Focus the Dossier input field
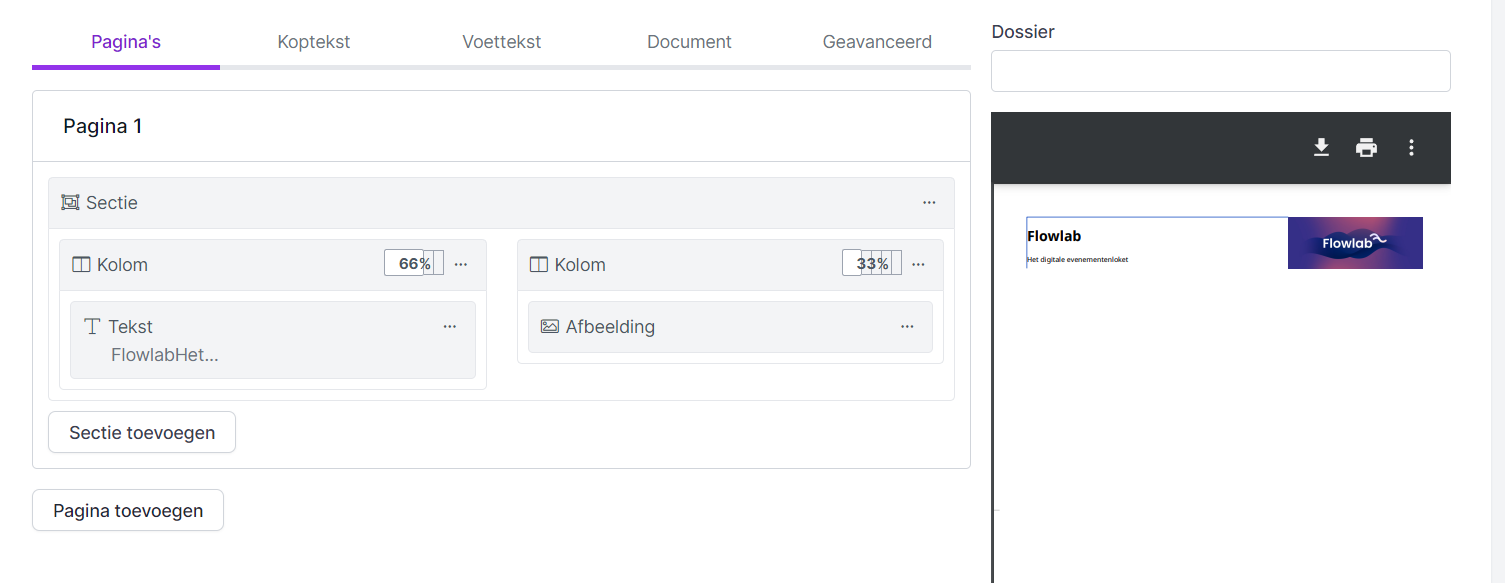Screen dimensions: 1505x583 pos(1220,71)
